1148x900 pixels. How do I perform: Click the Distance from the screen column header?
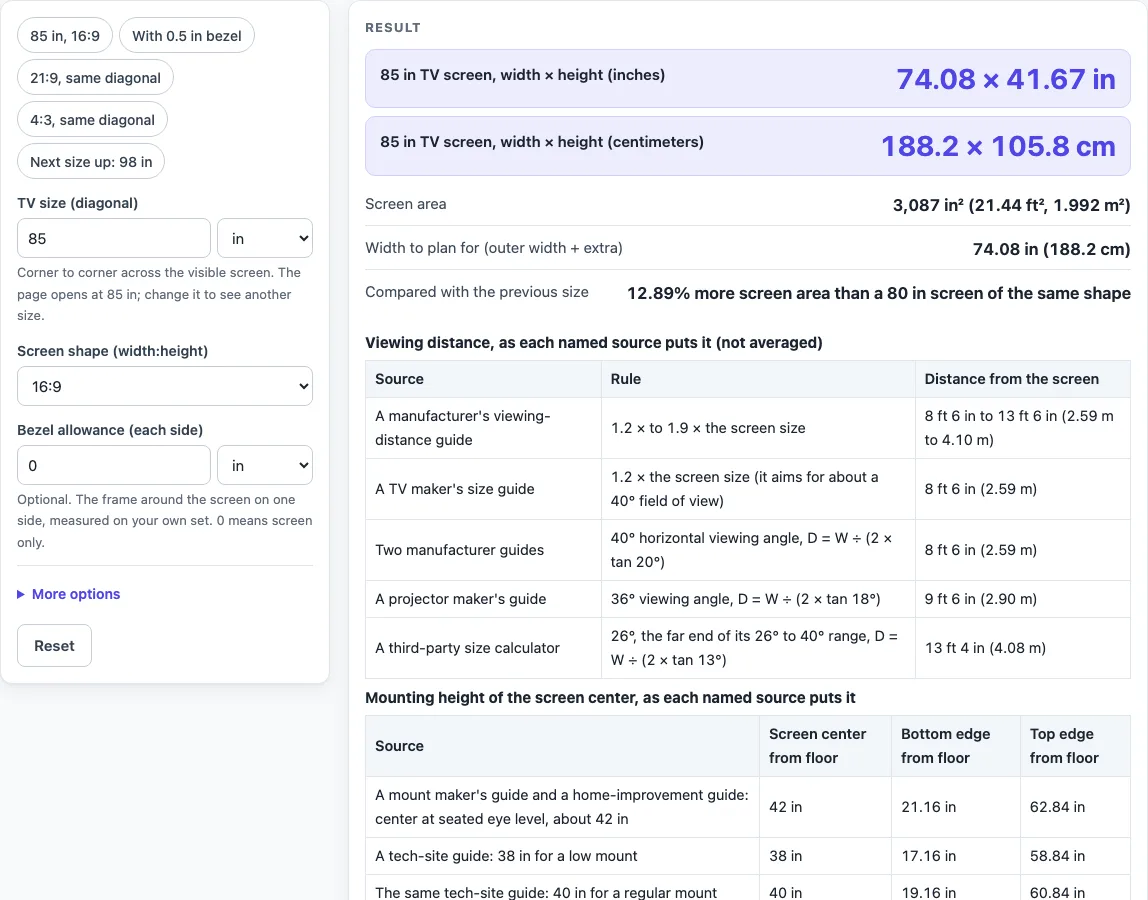[1011, 379]
